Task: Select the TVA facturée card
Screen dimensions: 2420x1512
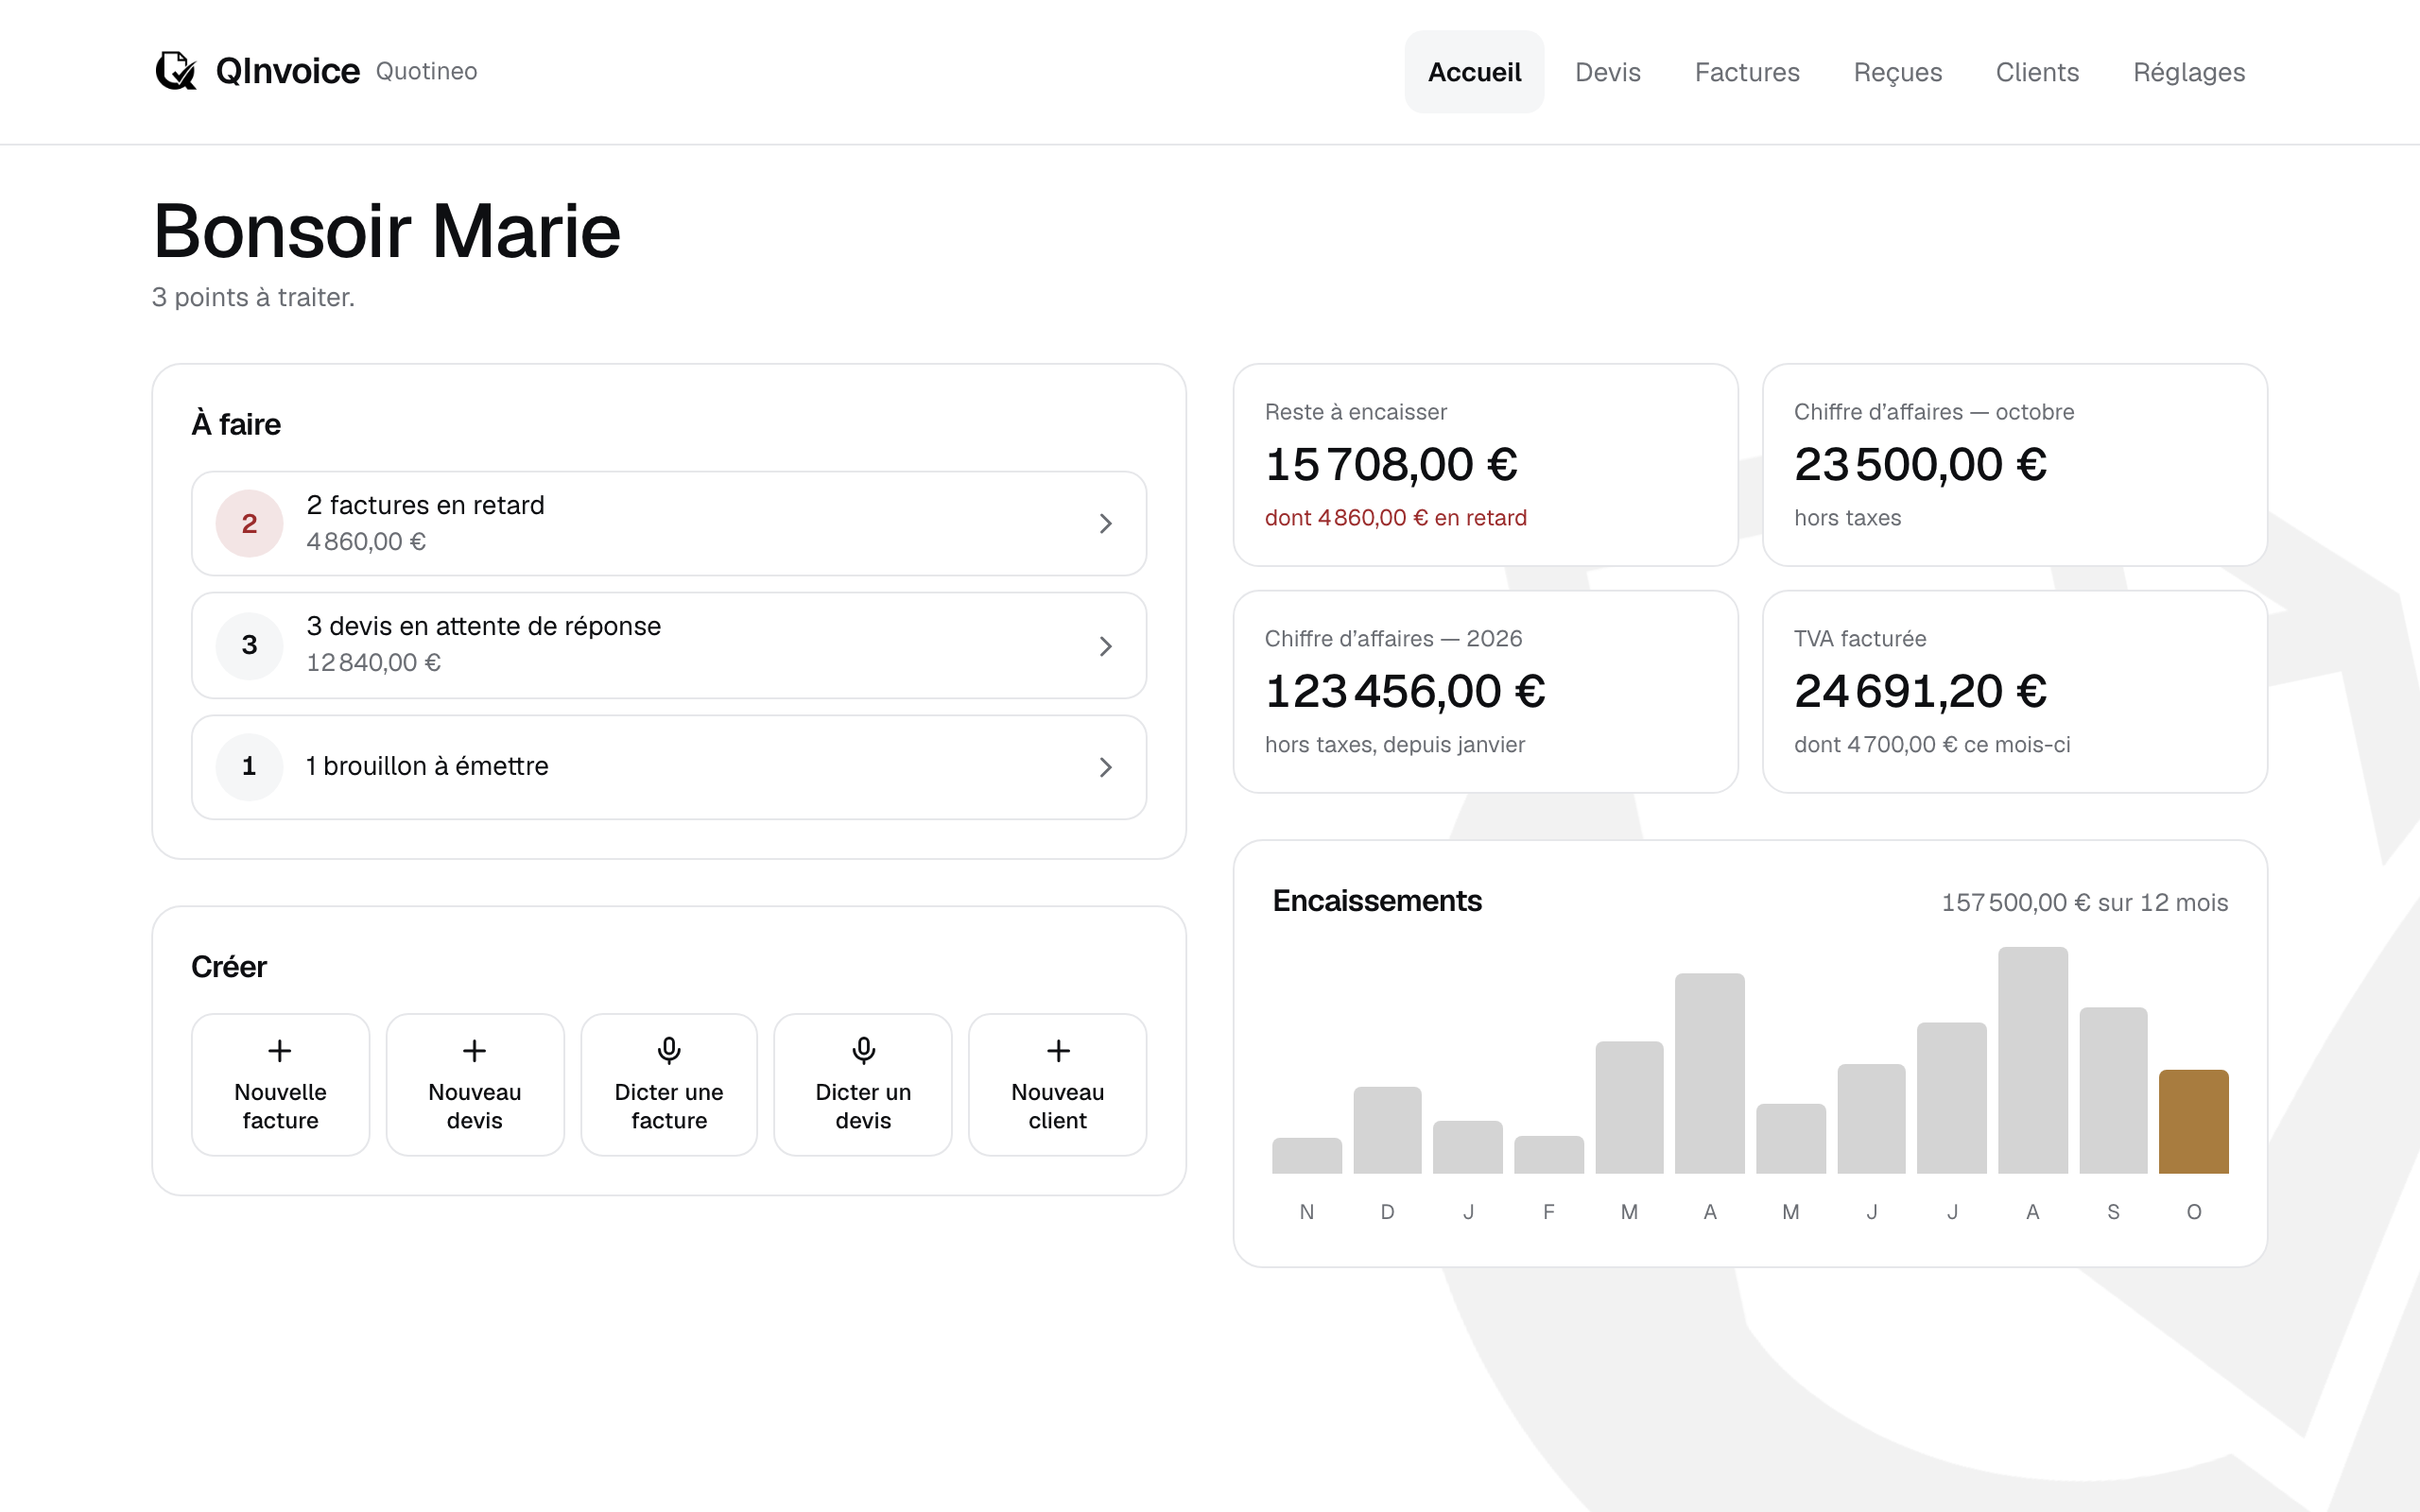Action: pos(2014,692)
